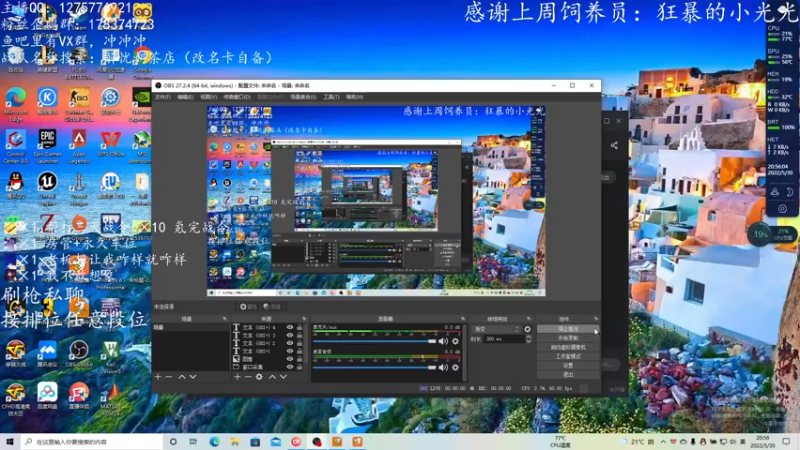Viewport: 800px width, 450px height.
Task: Open 桌面音频 audio settings gear
Action: tap(455, 367)
